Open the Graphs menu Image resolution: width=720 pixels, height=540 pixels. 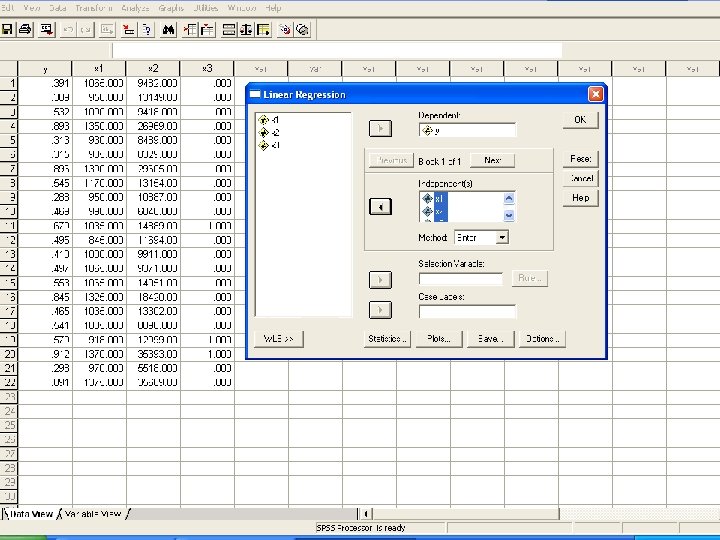(171, 8)
